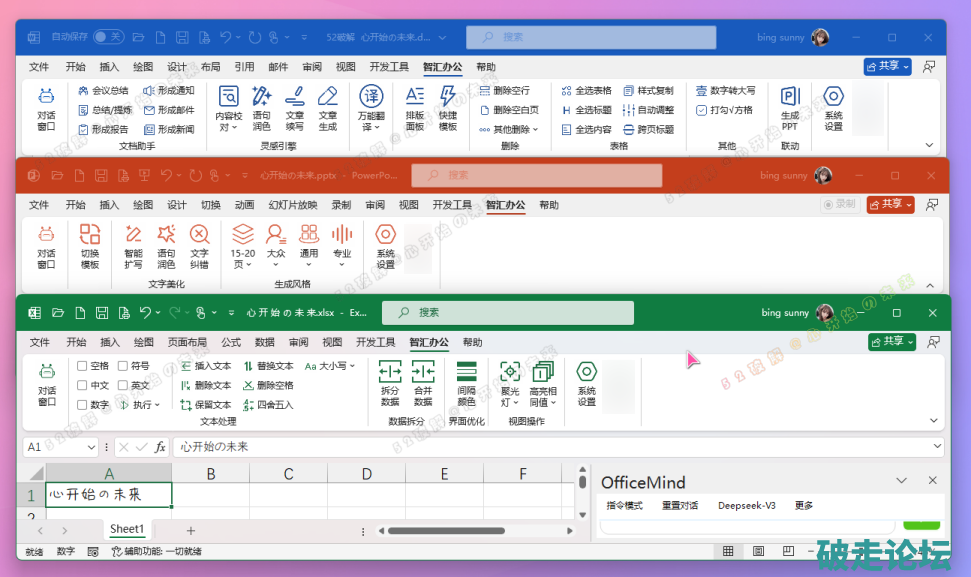Click 拆分数据 icon in Excel ribbon
Screen dimensions: 971x577
(390, 373)
